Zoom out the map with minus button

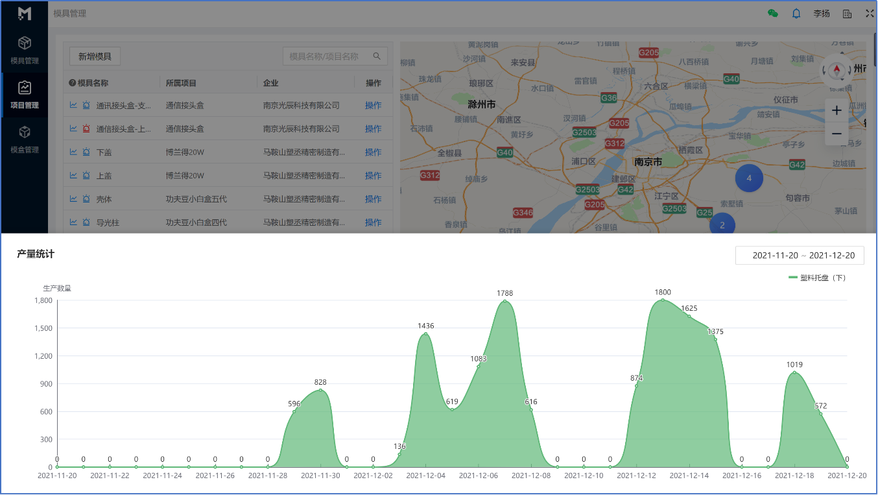pyautogui.click(x=837, y=134)
